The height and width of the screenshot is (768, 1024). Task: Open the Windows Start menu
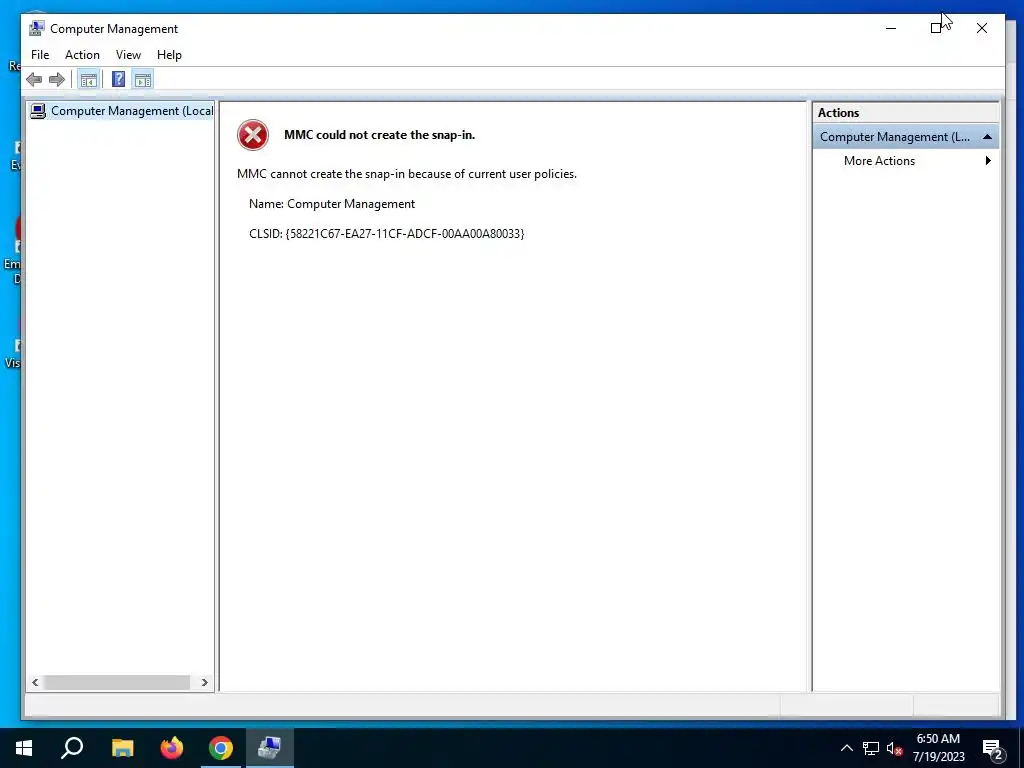point(24,748)
